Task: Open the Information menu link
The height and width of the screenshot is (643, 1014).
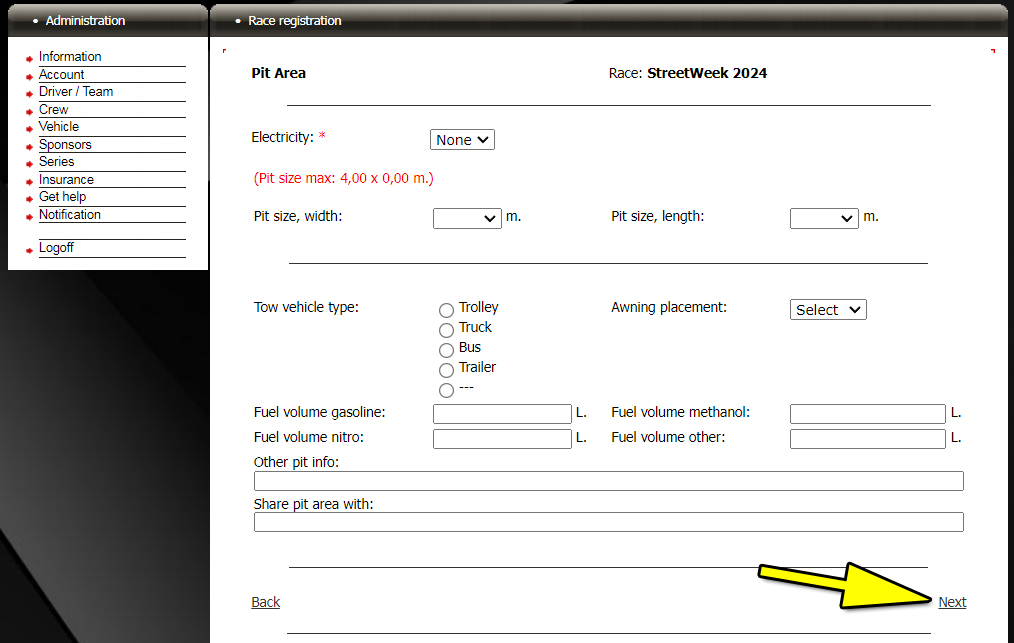Action: pos(70,57)
